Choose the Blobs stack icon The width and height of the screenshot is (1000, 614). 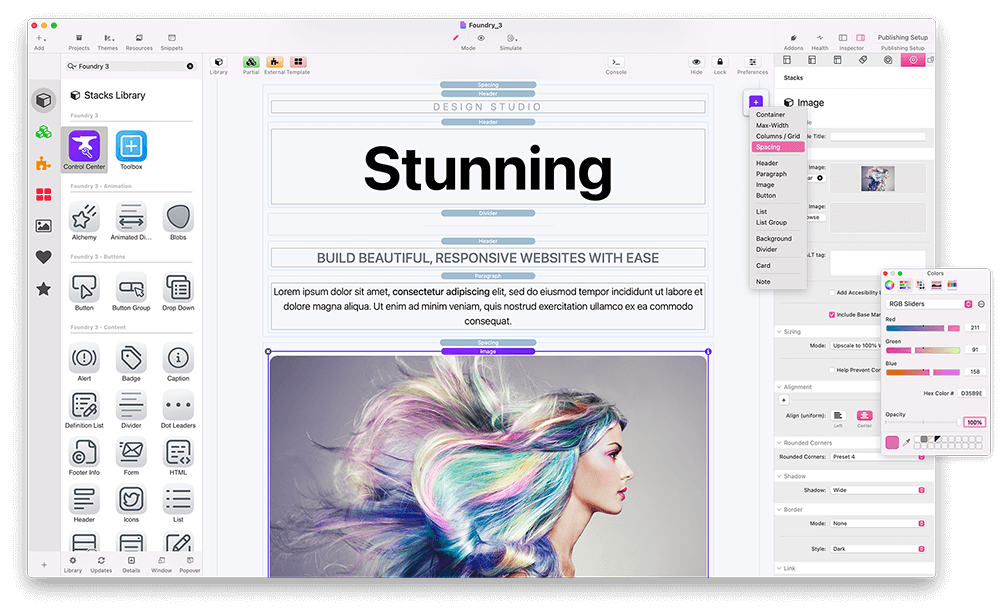click(x=178, y=221)
